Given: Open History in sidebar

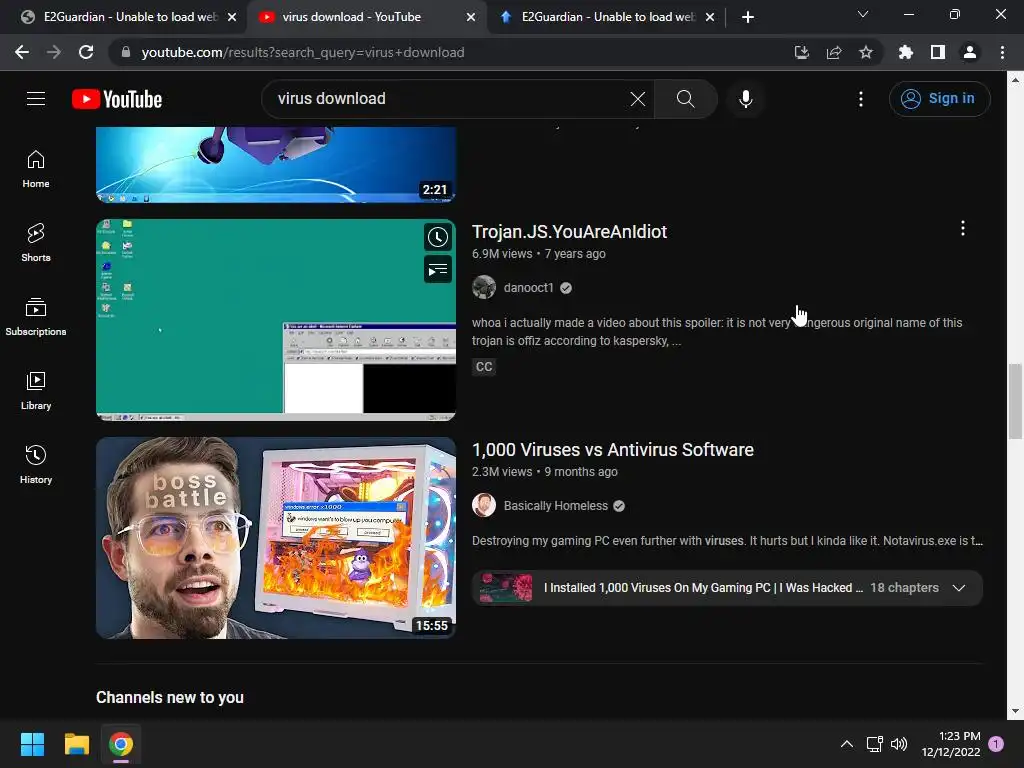Looking at the screenshot, I should [36, 464].
